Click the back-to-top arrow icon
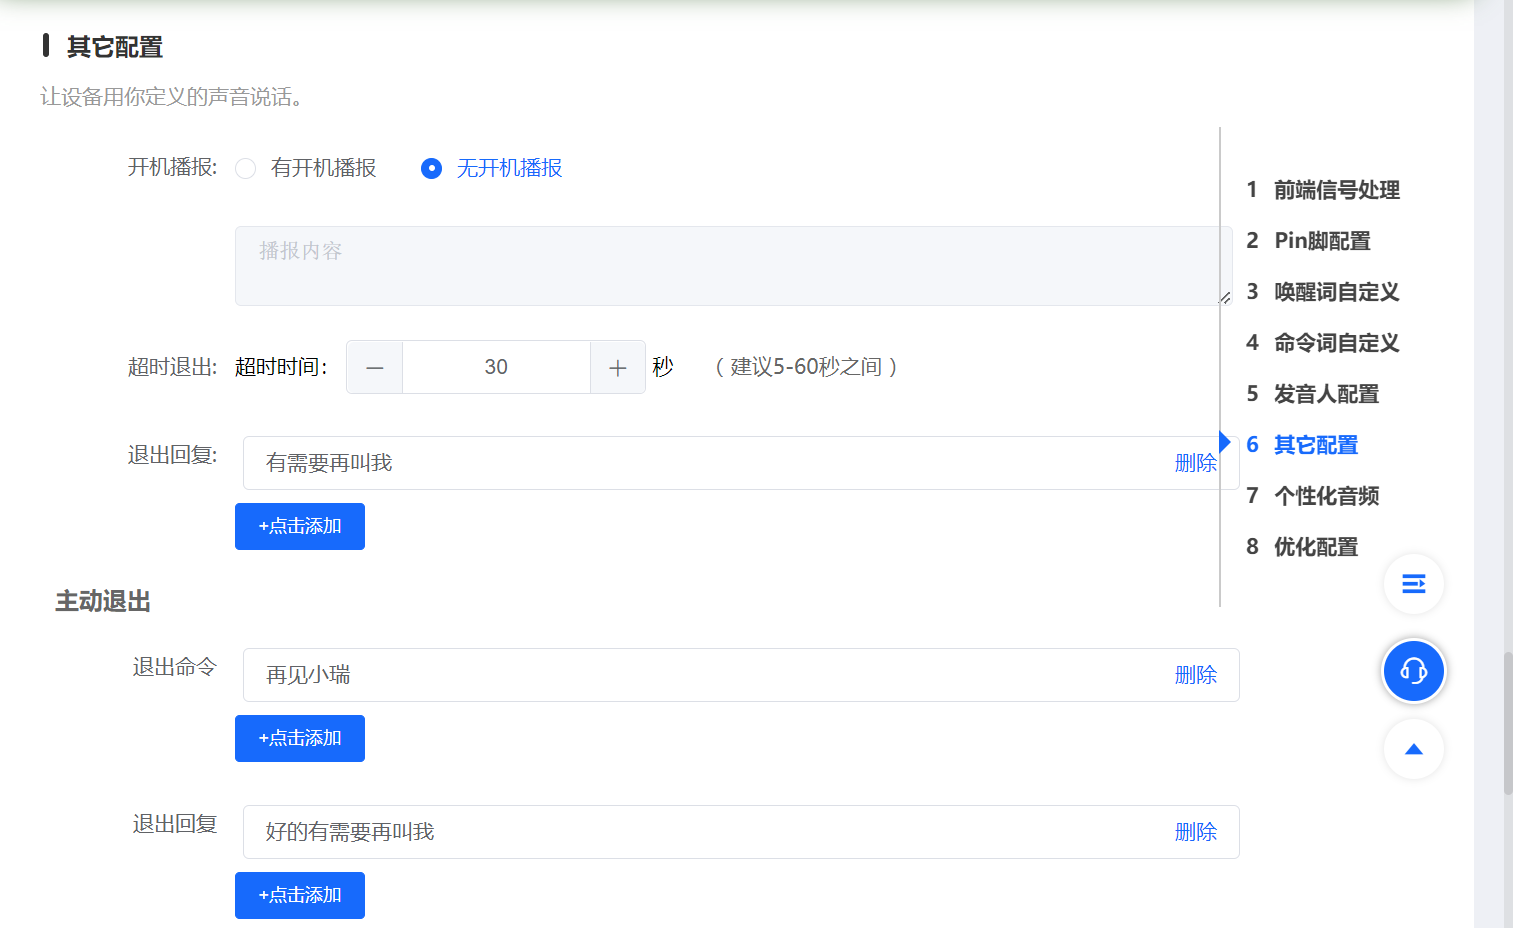 tap(1413, 749)
